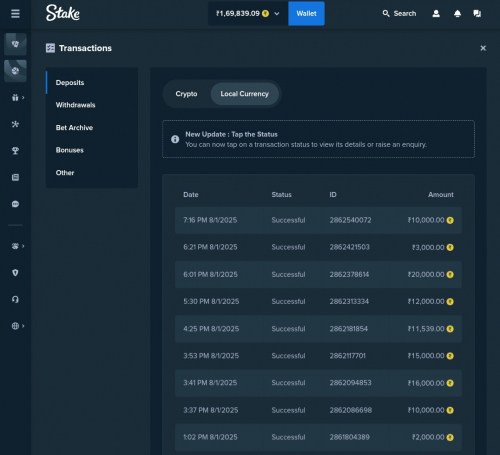
Task: Select the Bonuses tab
Action: pyautogui.click(x=92, y=150)
